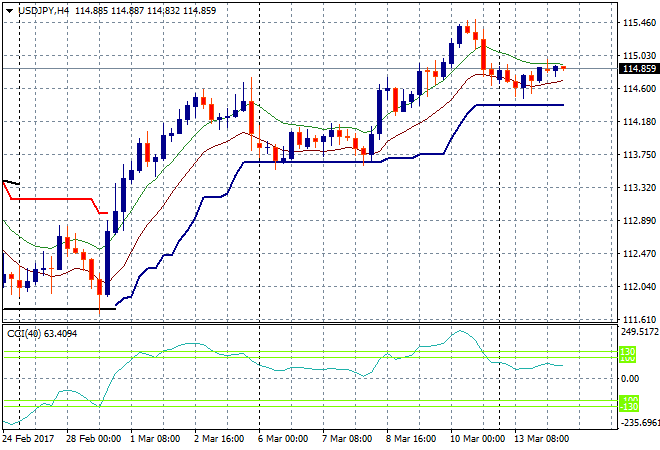Click the 111.610 price axis label

(639, 320)
